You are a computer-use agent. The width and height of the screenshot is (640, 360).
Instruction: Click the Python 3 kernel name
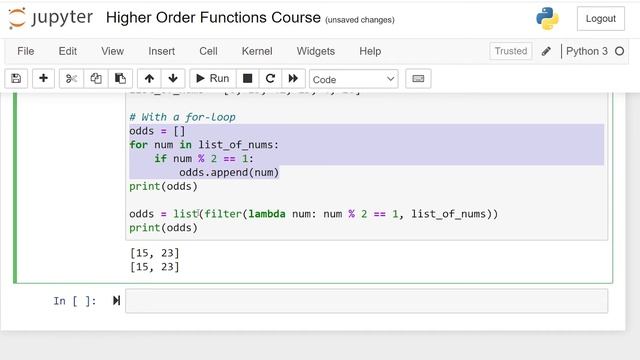point(587,51)
